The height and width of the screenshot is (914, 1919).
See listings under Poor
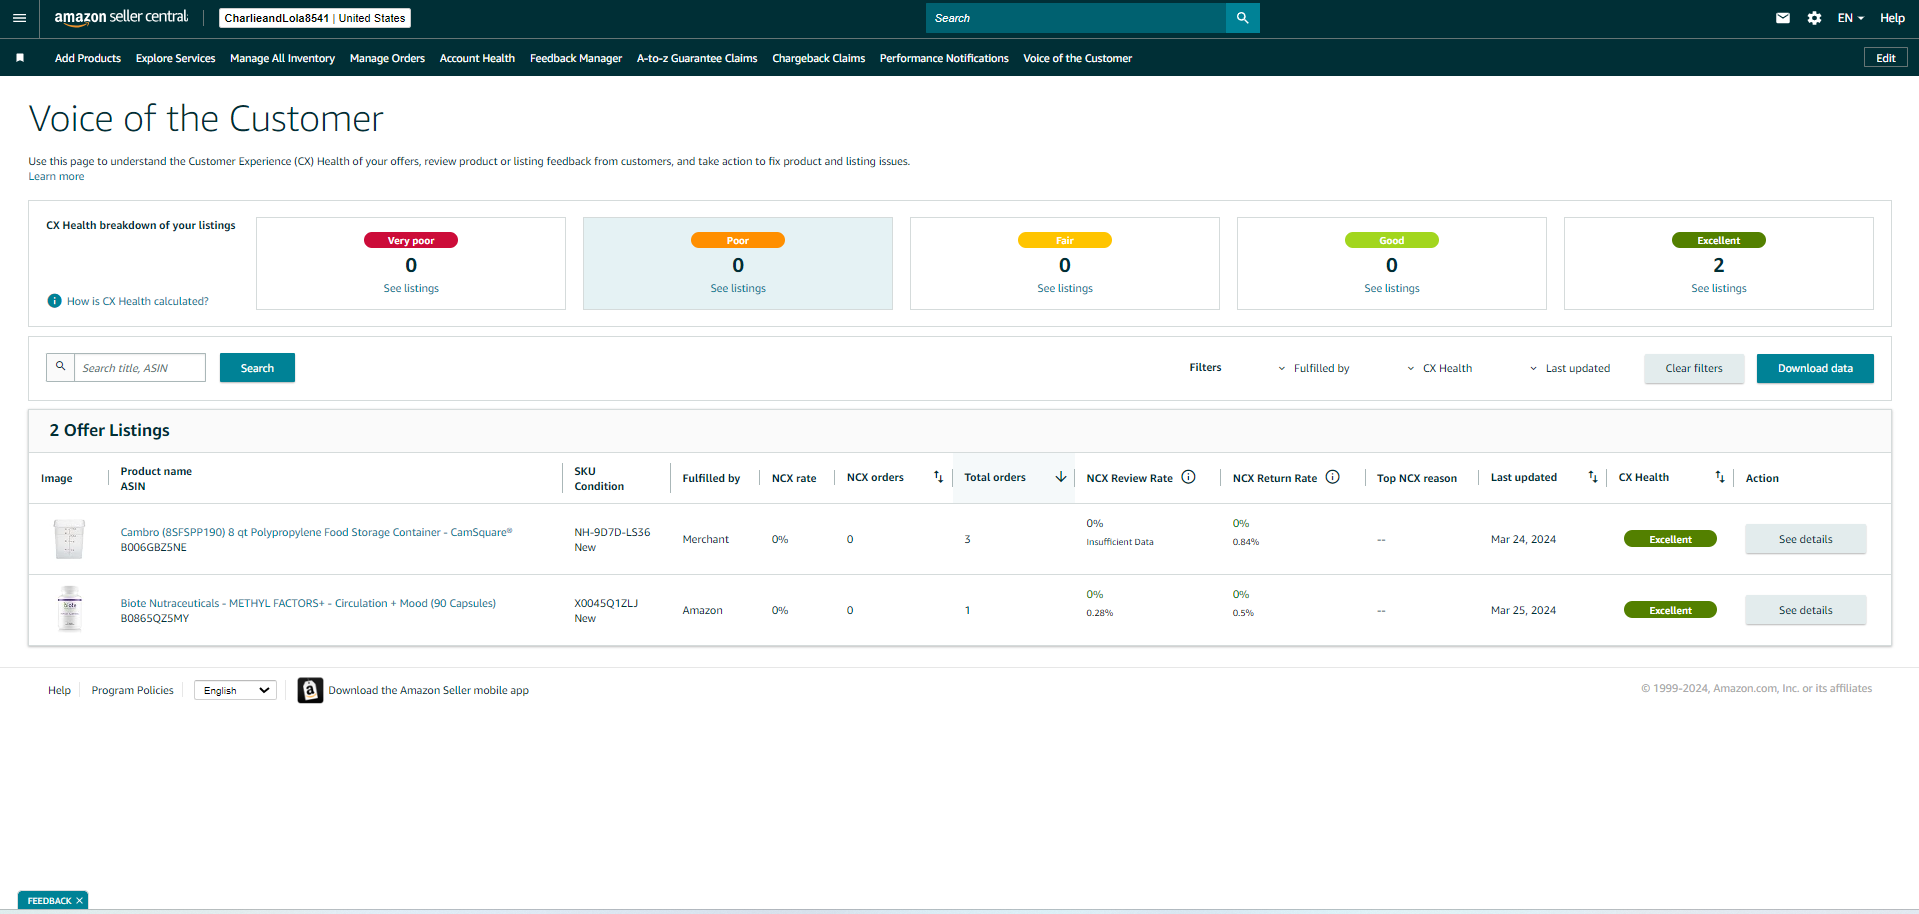(x=738, y=288)
